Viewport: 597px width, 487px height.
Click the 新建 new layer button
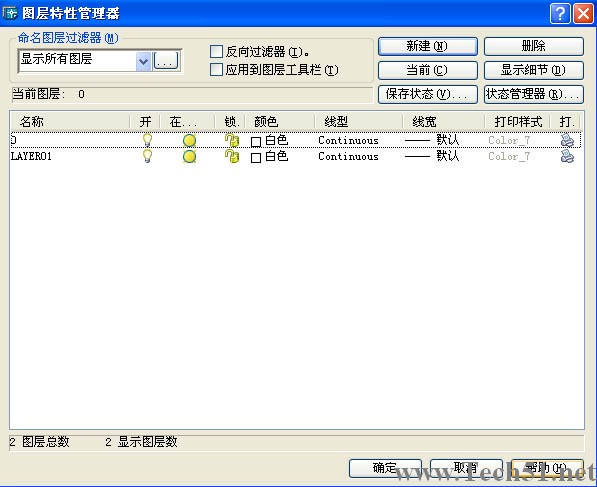tap(428, 46)
